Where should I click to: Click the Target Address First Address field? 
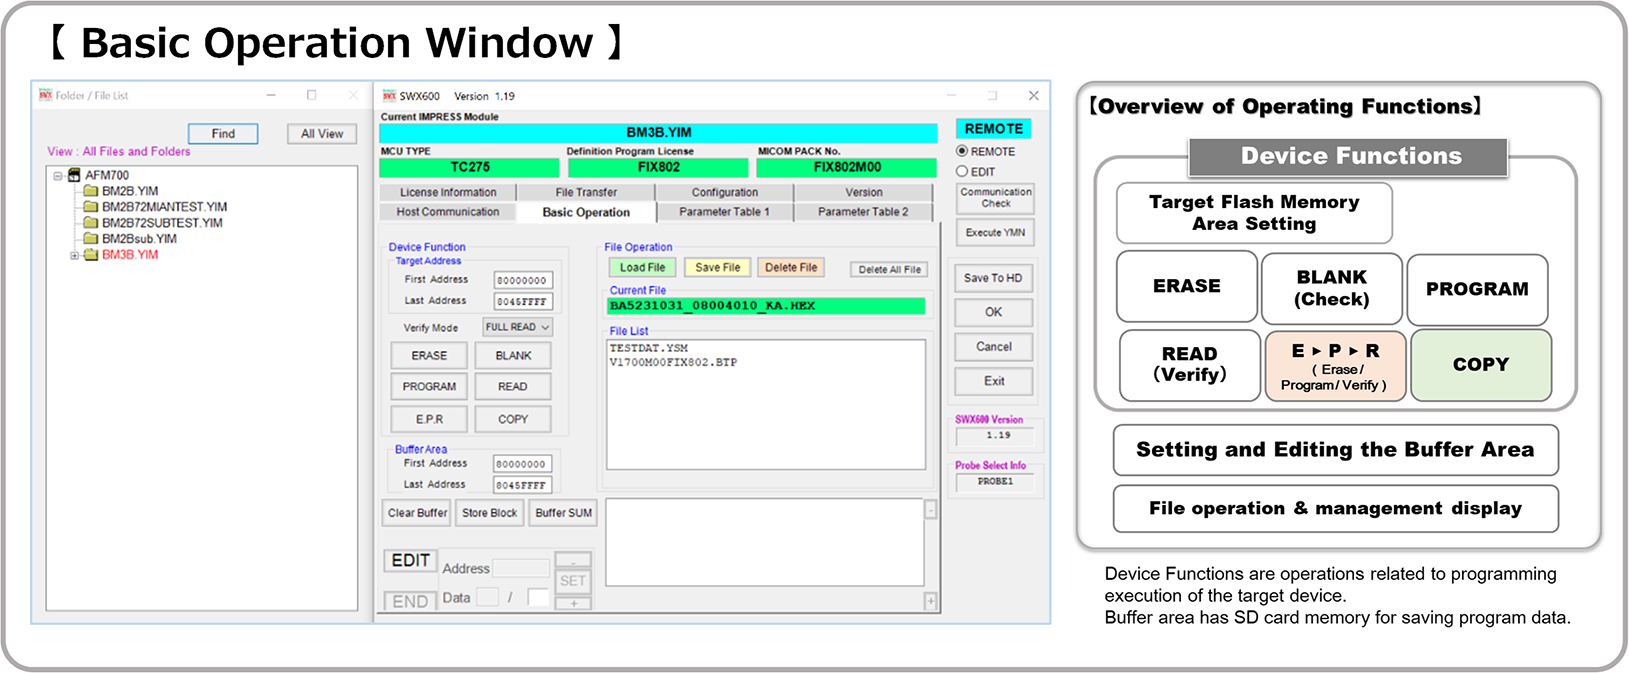tap(522, 281)
